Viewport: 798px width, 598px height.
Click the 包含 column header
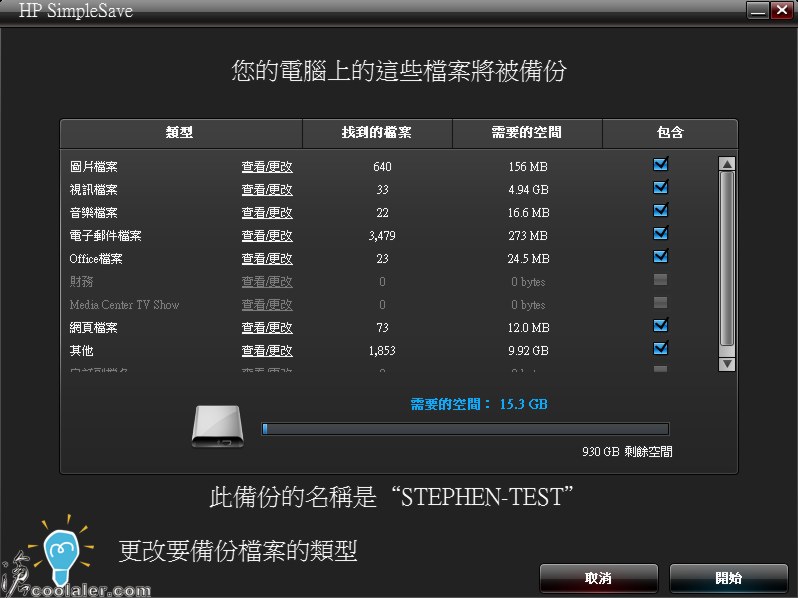click(670, 133)
